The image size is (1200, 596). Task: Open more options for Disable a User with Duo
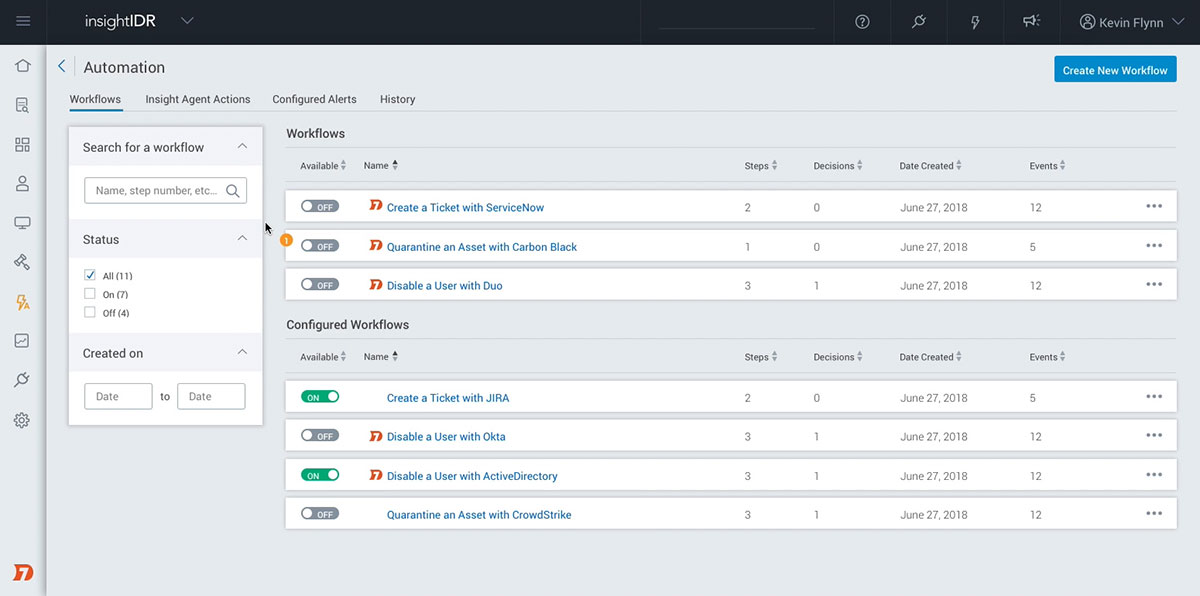[x=1154, y=285]
